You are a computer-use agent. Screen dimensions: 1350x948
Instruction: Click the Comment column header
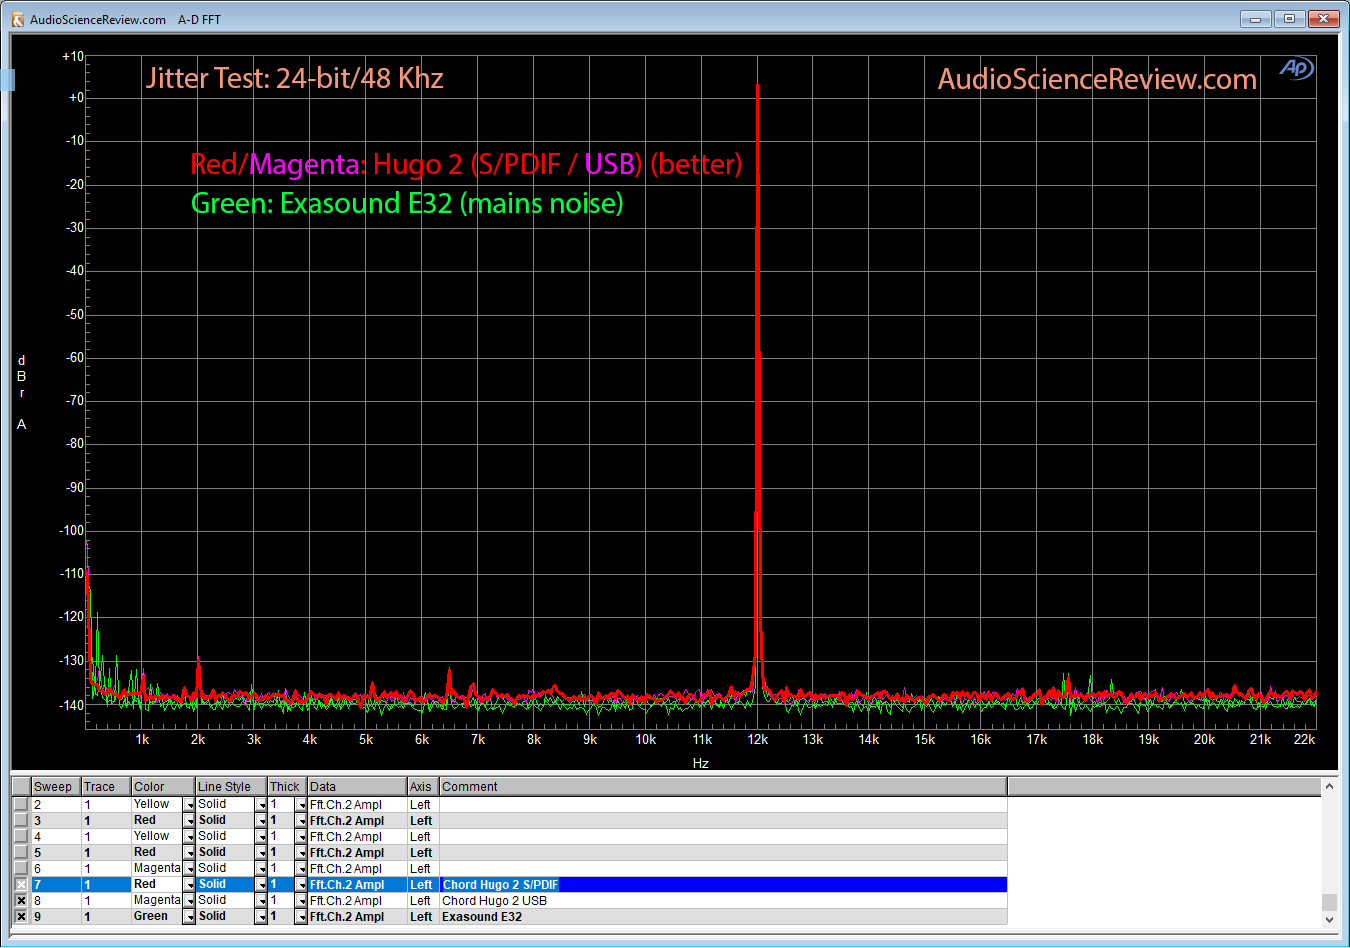723,787
